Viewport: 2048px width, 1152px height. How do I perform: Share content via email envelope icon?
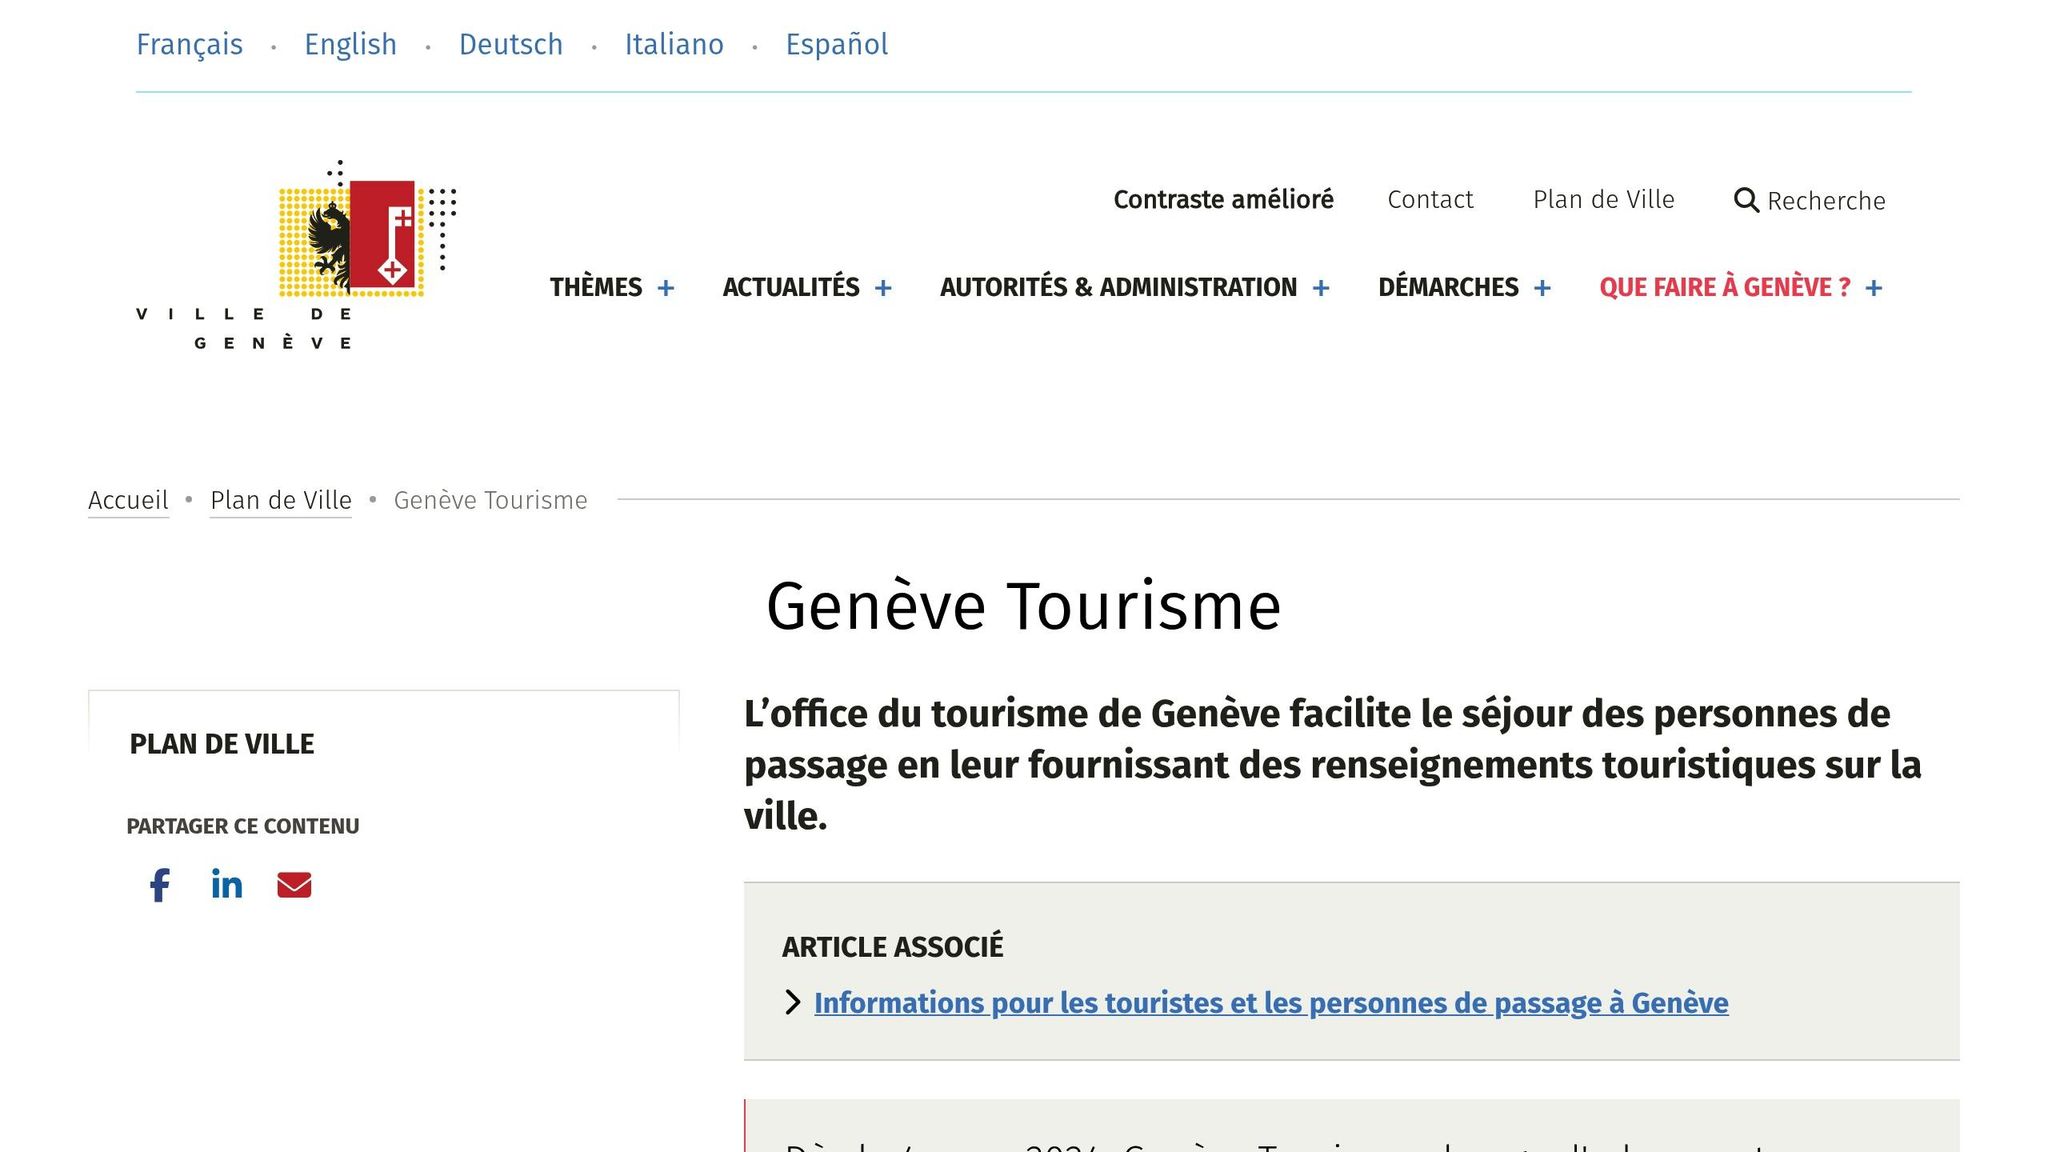click(x=294, y=885)
